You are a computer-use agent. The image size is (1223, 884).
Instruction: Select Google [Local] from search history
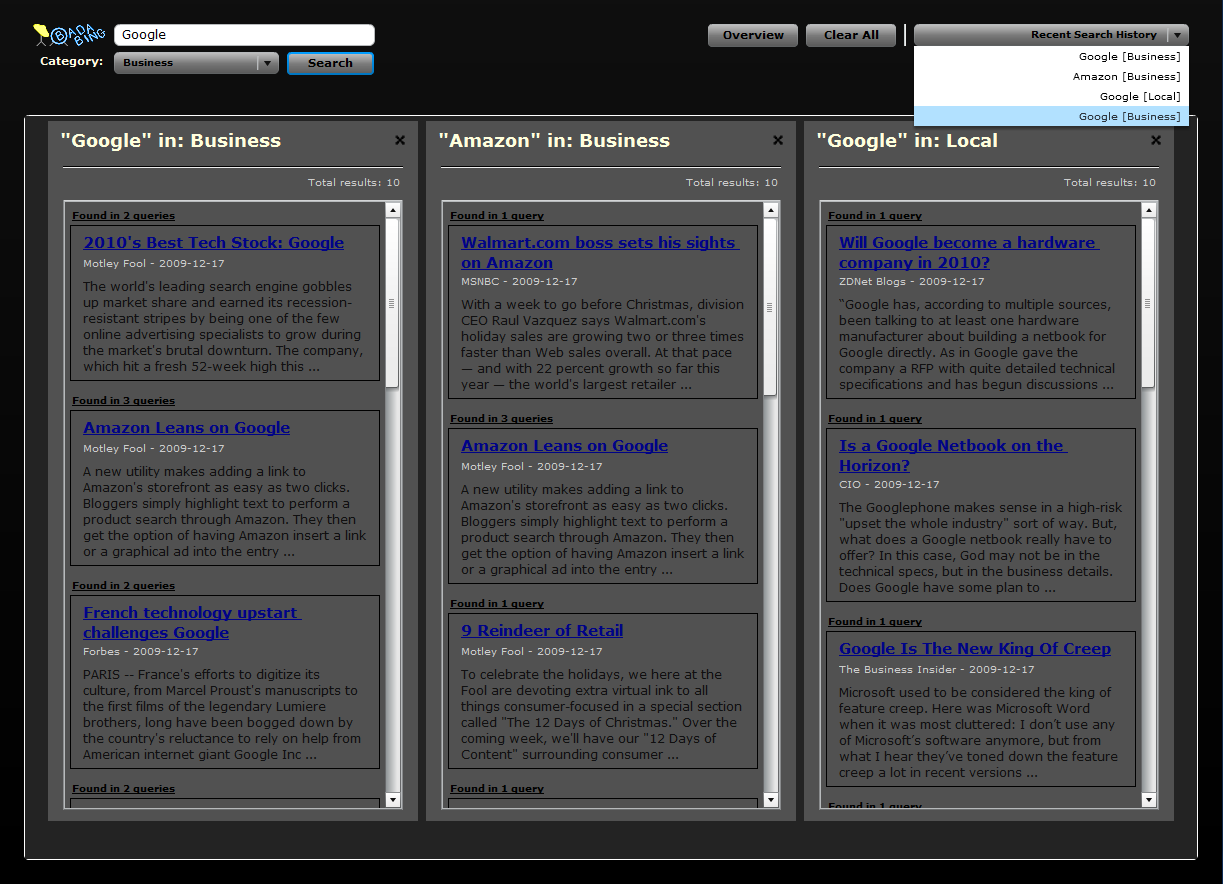[1051, 96]
